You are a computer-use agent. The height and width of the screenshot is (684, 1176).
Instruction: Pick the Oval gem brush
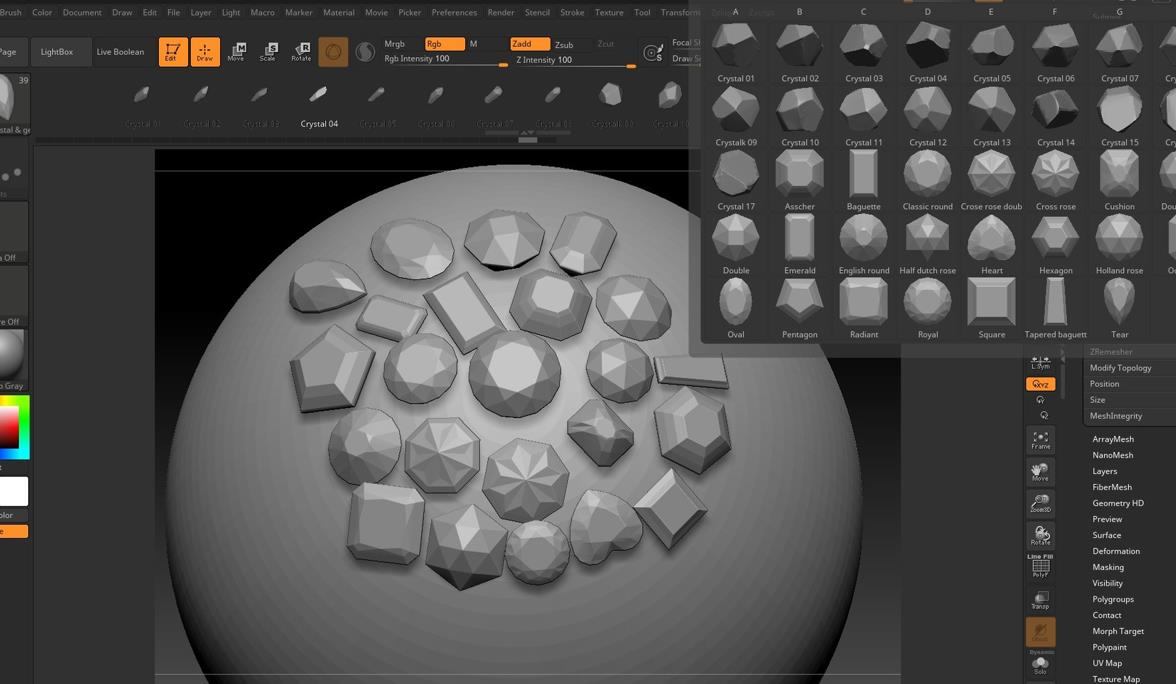pyautogui.click(x=735, y=308)
